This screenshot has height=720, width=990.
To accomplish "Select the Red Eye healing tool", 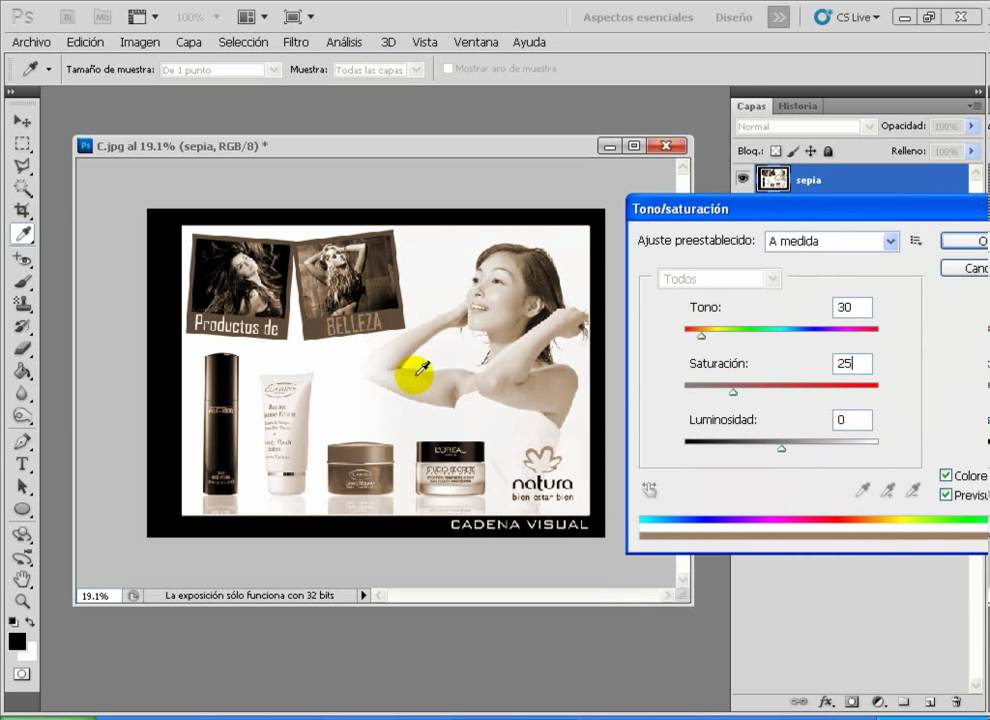I will click(x=22, y=259).
